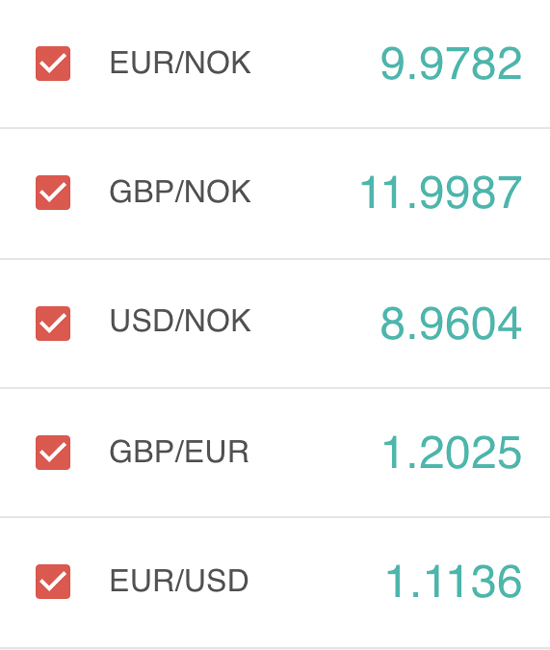This screenshot has width=550, height=650.
Task: Uncheck the EUR/NOK checkbox
Action: tap(53, 63)
